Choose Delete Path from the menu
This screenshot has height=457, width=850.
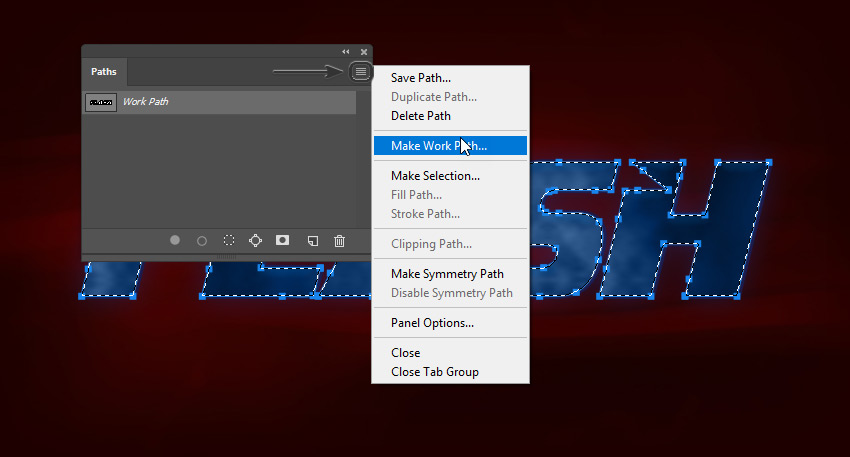coord(420,116)
